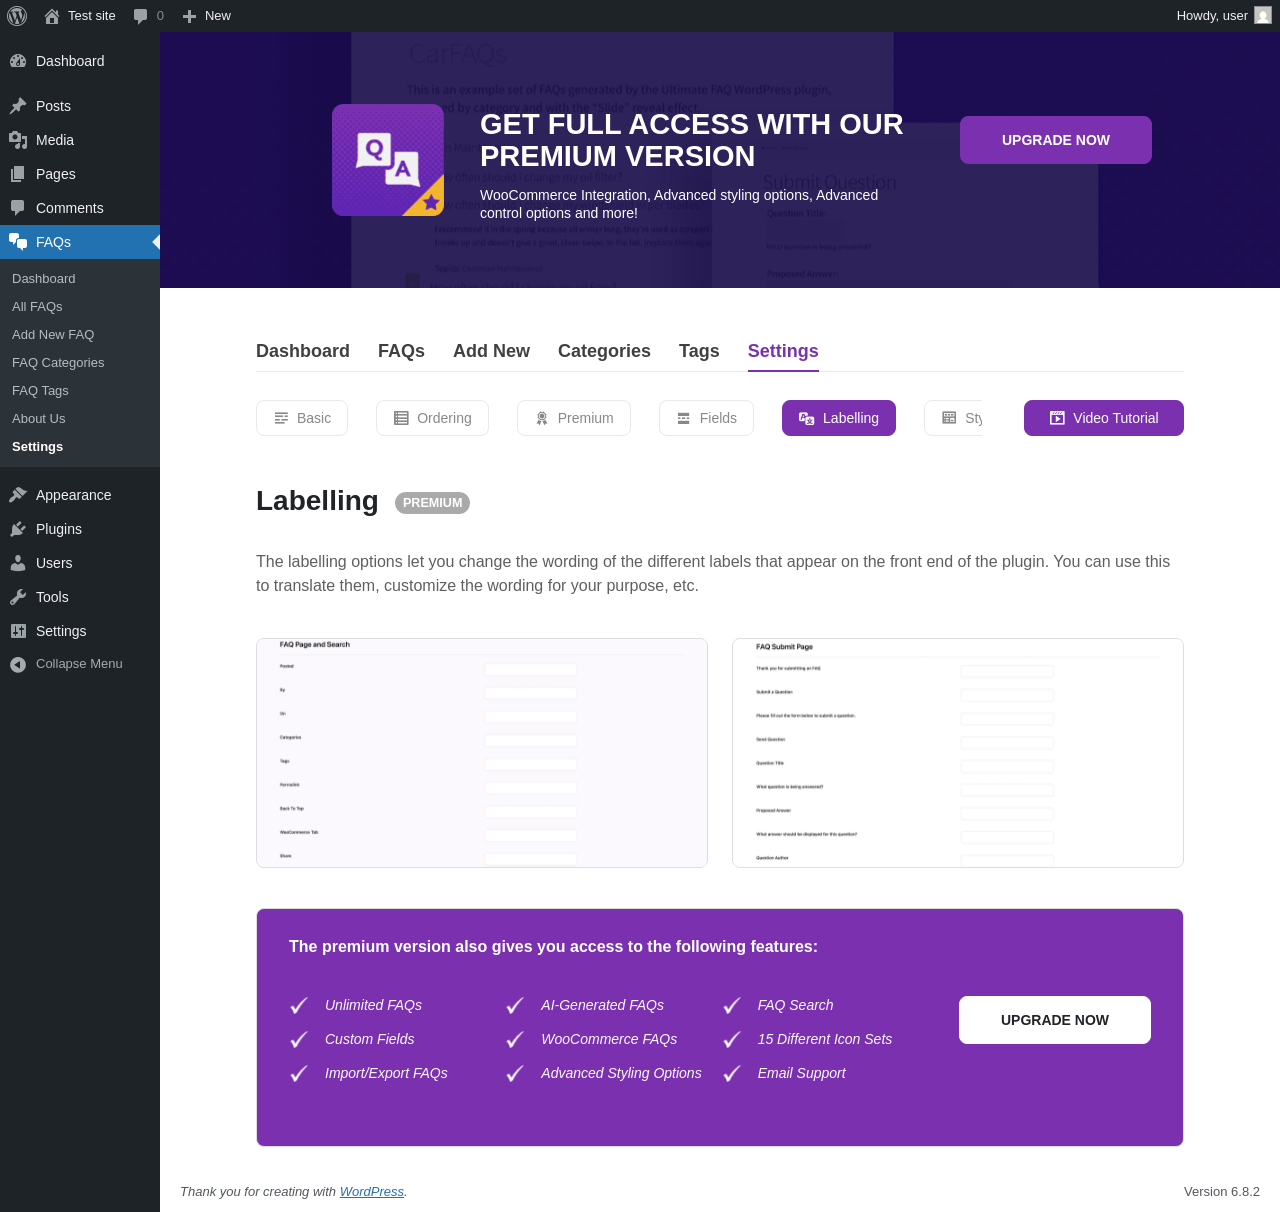Click the Video Tutorial button
The width and height of the screenshot is (1280, 1212).
tap(1104, 418)
